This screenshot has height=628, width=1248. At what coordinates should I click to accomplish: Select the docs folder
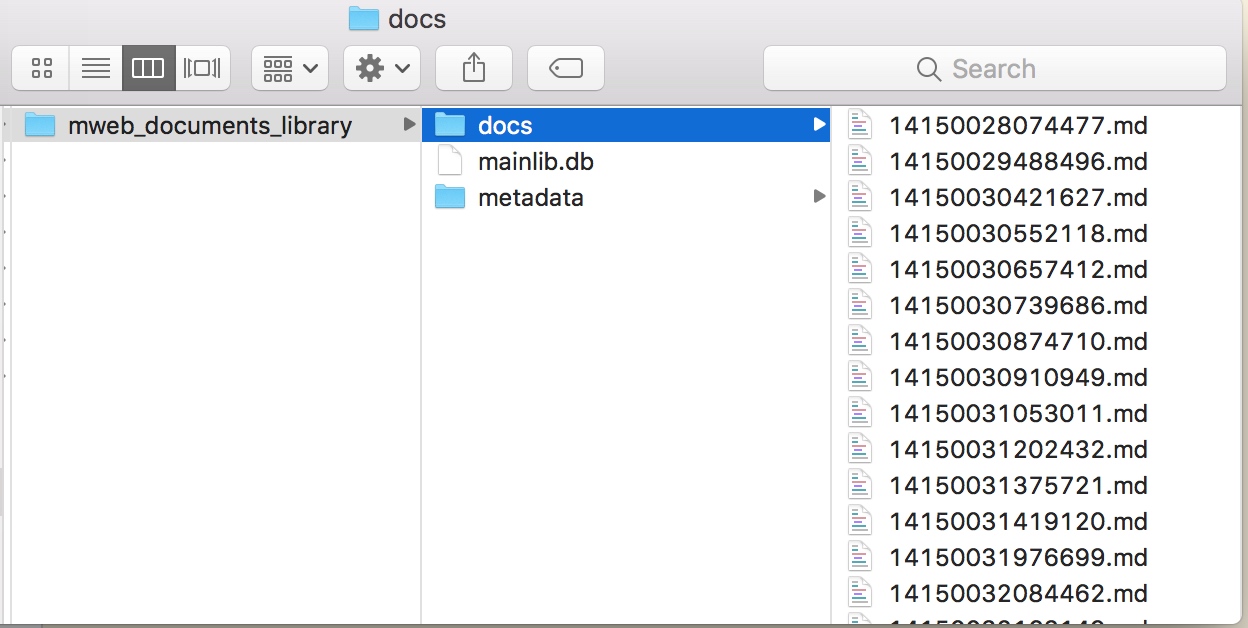pos(505,125)
